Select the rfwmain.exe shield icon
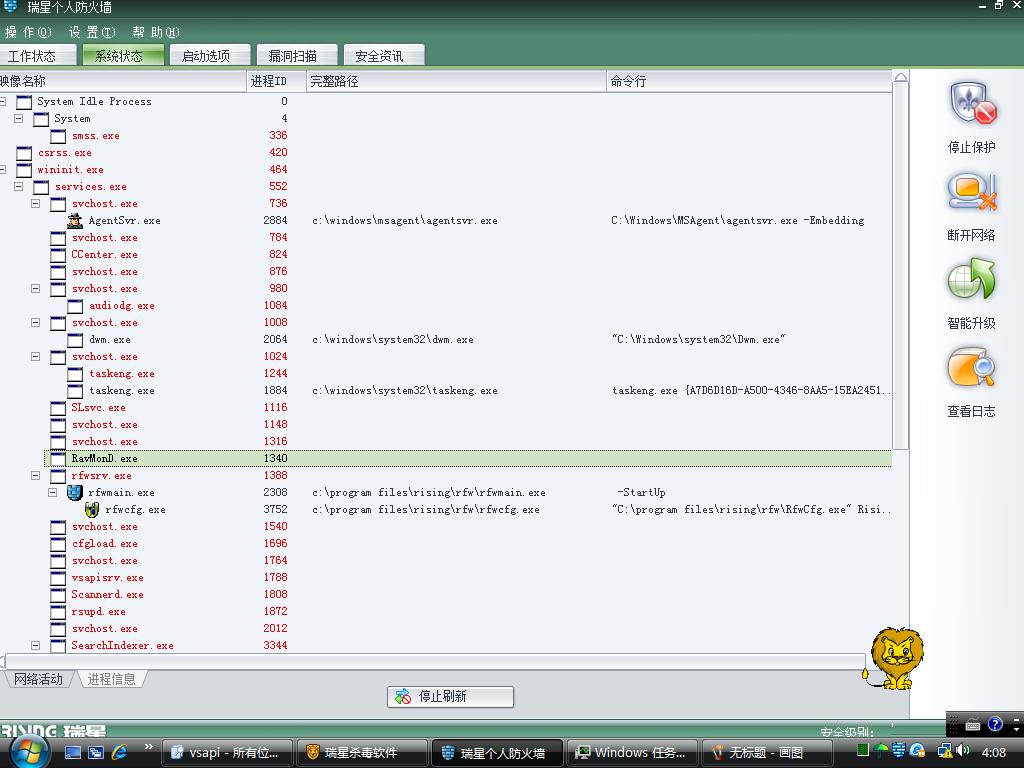 [x=75, y=492]
